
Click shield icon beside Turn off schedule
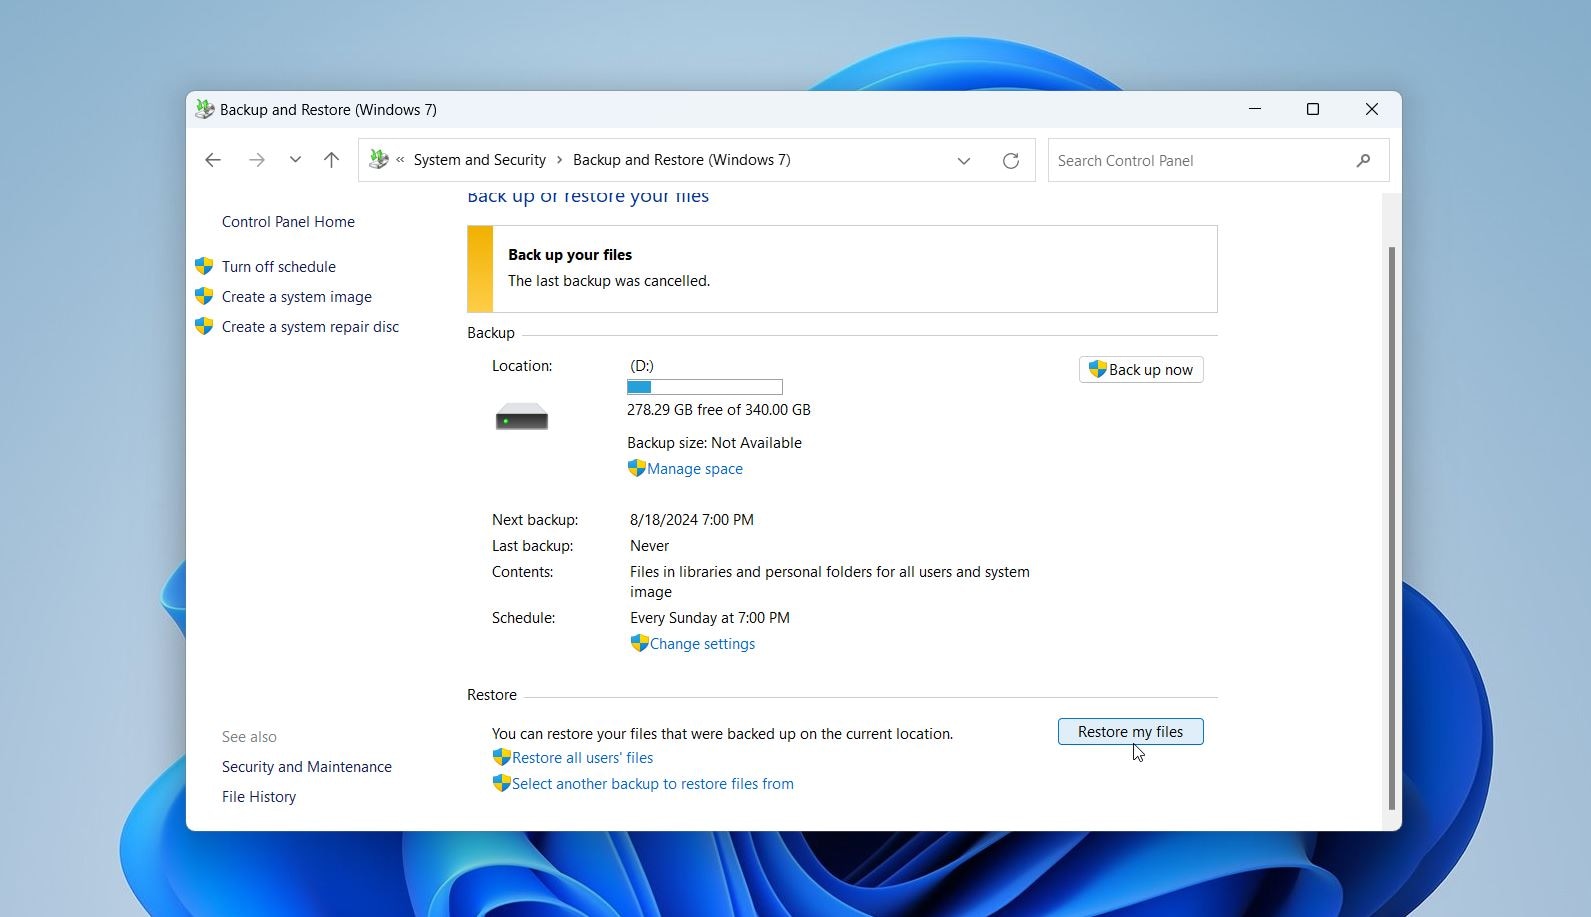[x=204, y=266]
